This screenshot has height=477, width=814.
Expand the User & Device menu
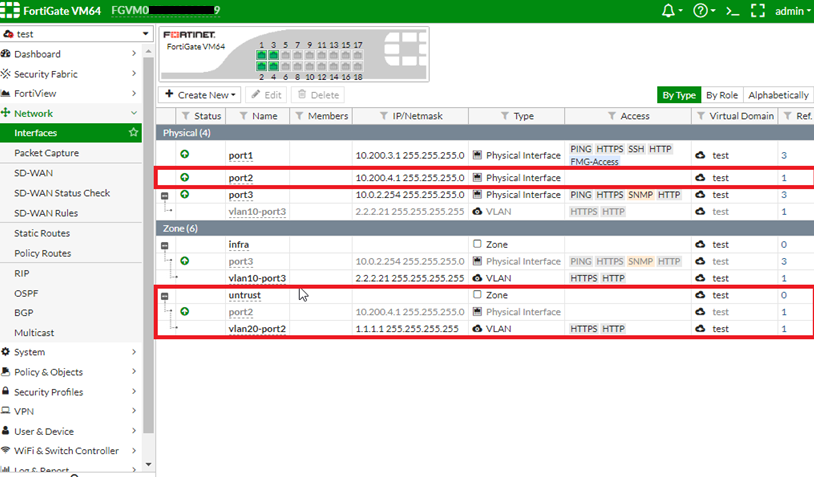[71, 431]
